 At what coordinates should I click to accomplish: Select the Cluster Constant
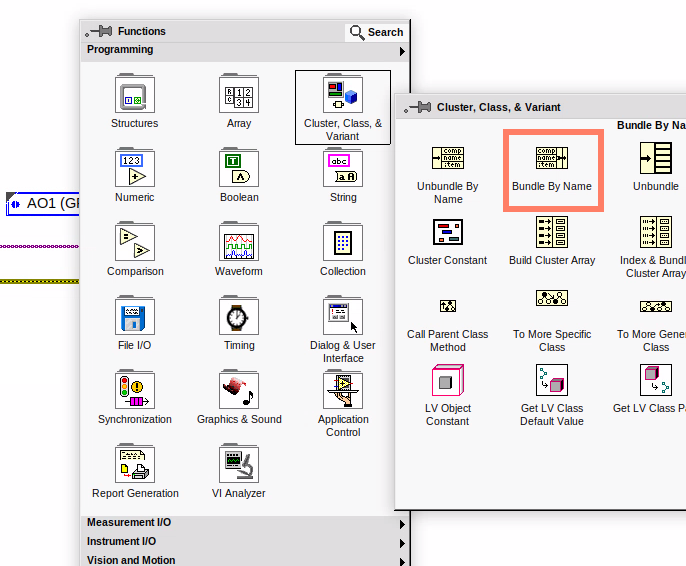tap(448, 232)
